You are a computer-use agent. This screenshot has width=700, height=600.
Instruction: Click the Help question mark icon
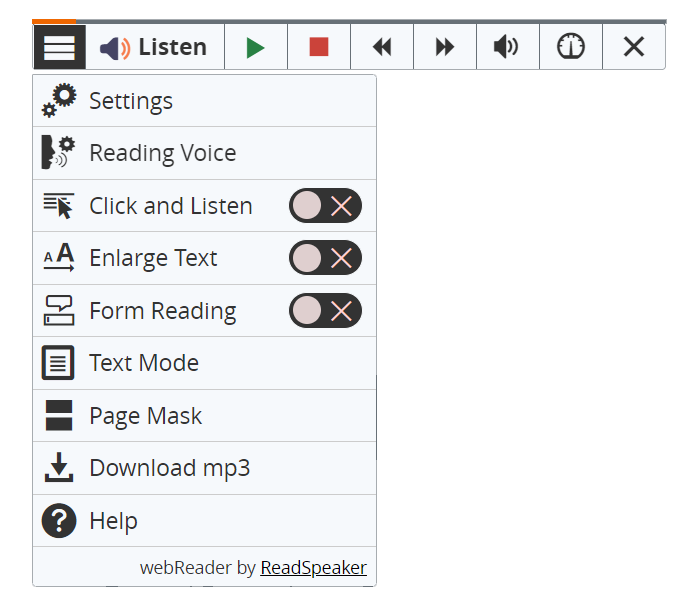pyautogui.click(x=59, y=521)
